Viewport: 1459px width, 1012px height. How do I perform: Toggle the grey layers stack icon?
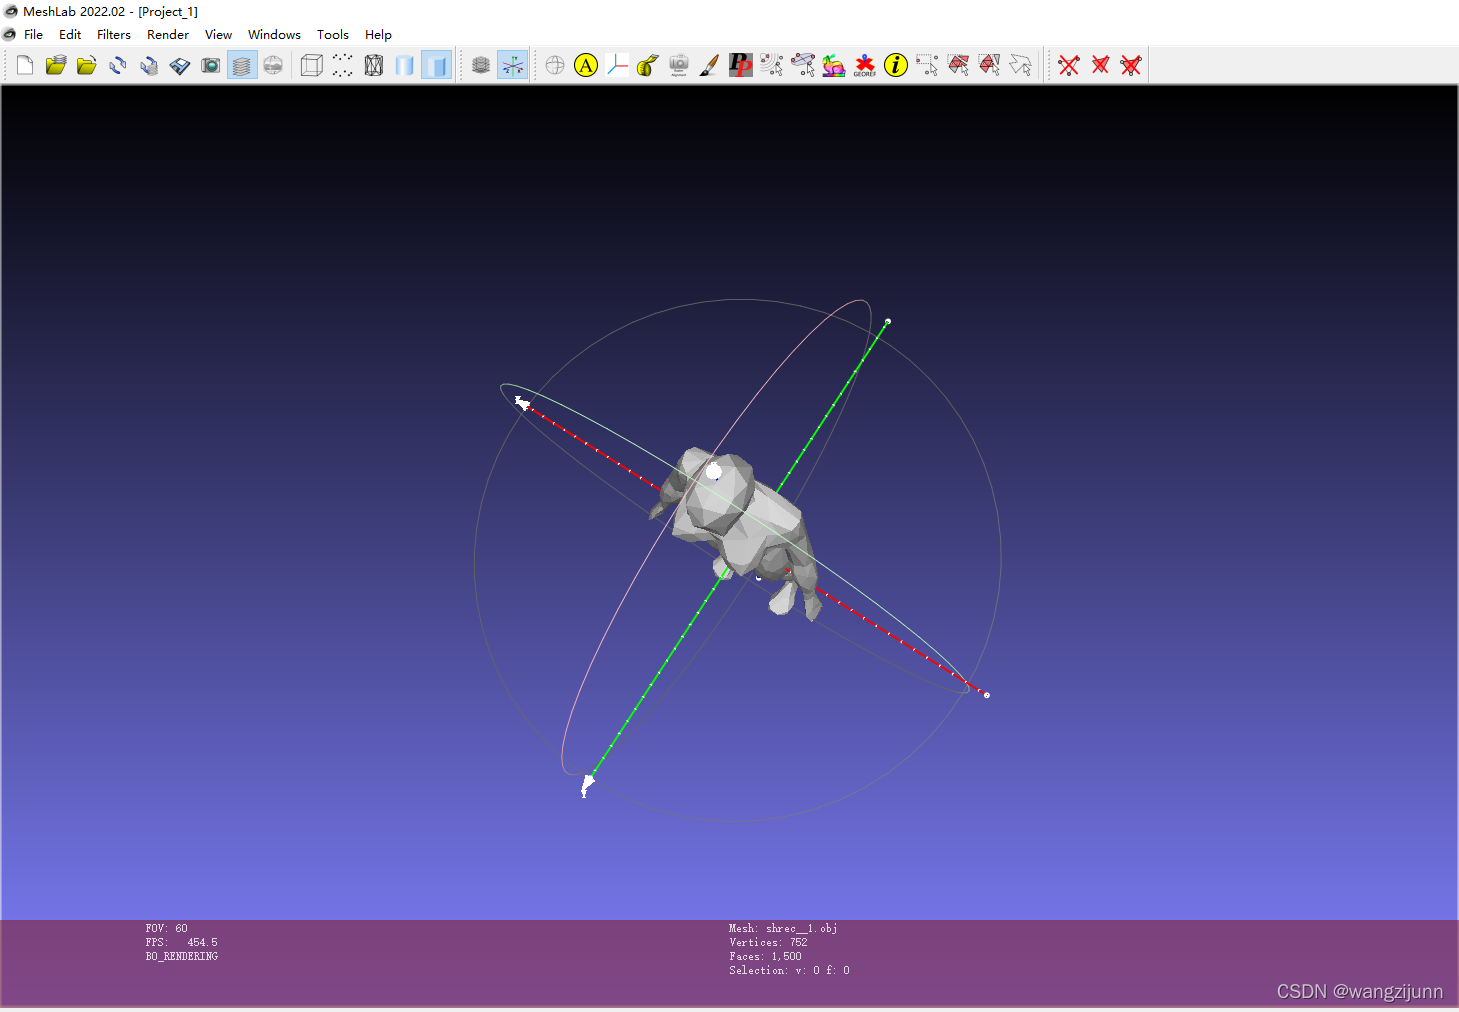coord(481,65)
